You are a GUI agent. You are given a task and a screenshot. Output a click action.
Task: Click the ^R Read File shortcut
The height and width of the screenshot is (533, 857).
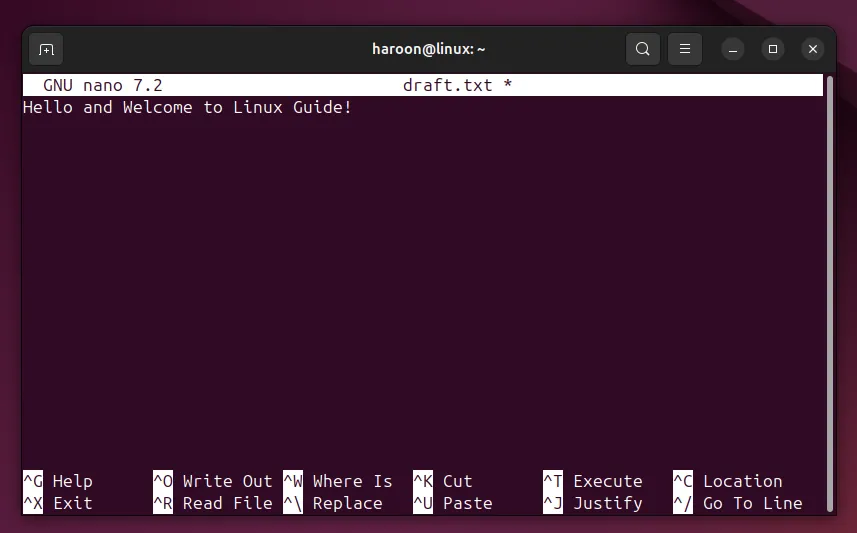[x=212, y=503]
